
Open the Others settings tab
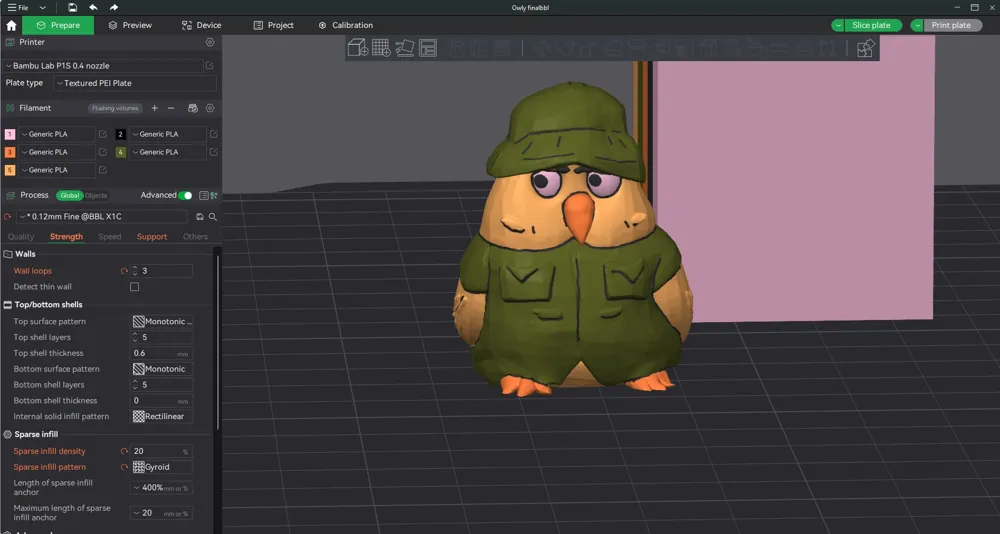coord(195,237)
